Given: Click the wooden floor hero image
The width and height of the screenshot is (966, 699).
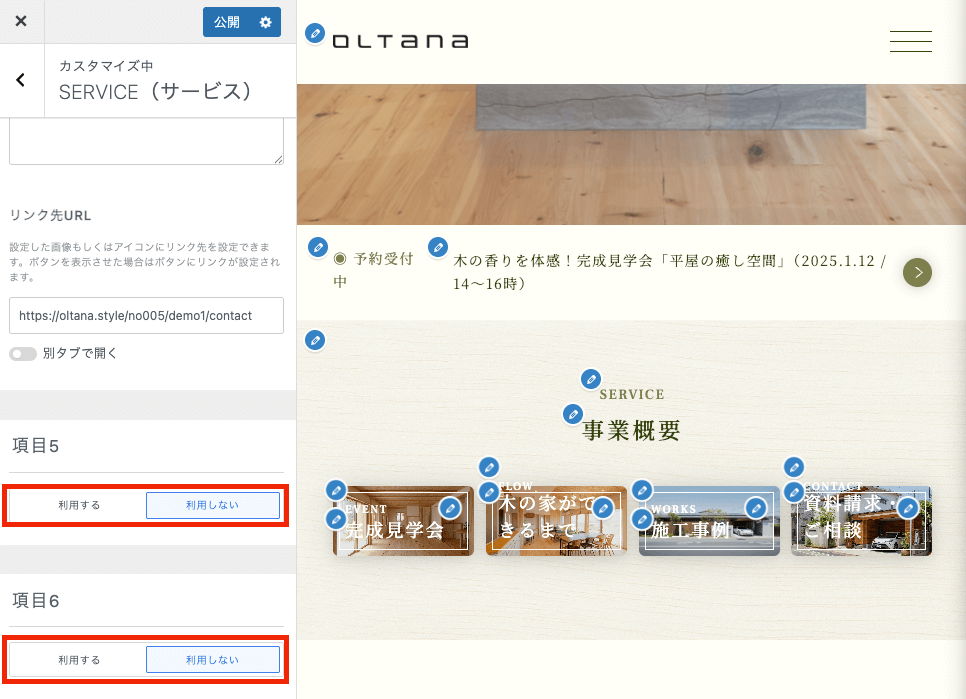Looking at the screenshot, I should [x=631, y=155].
